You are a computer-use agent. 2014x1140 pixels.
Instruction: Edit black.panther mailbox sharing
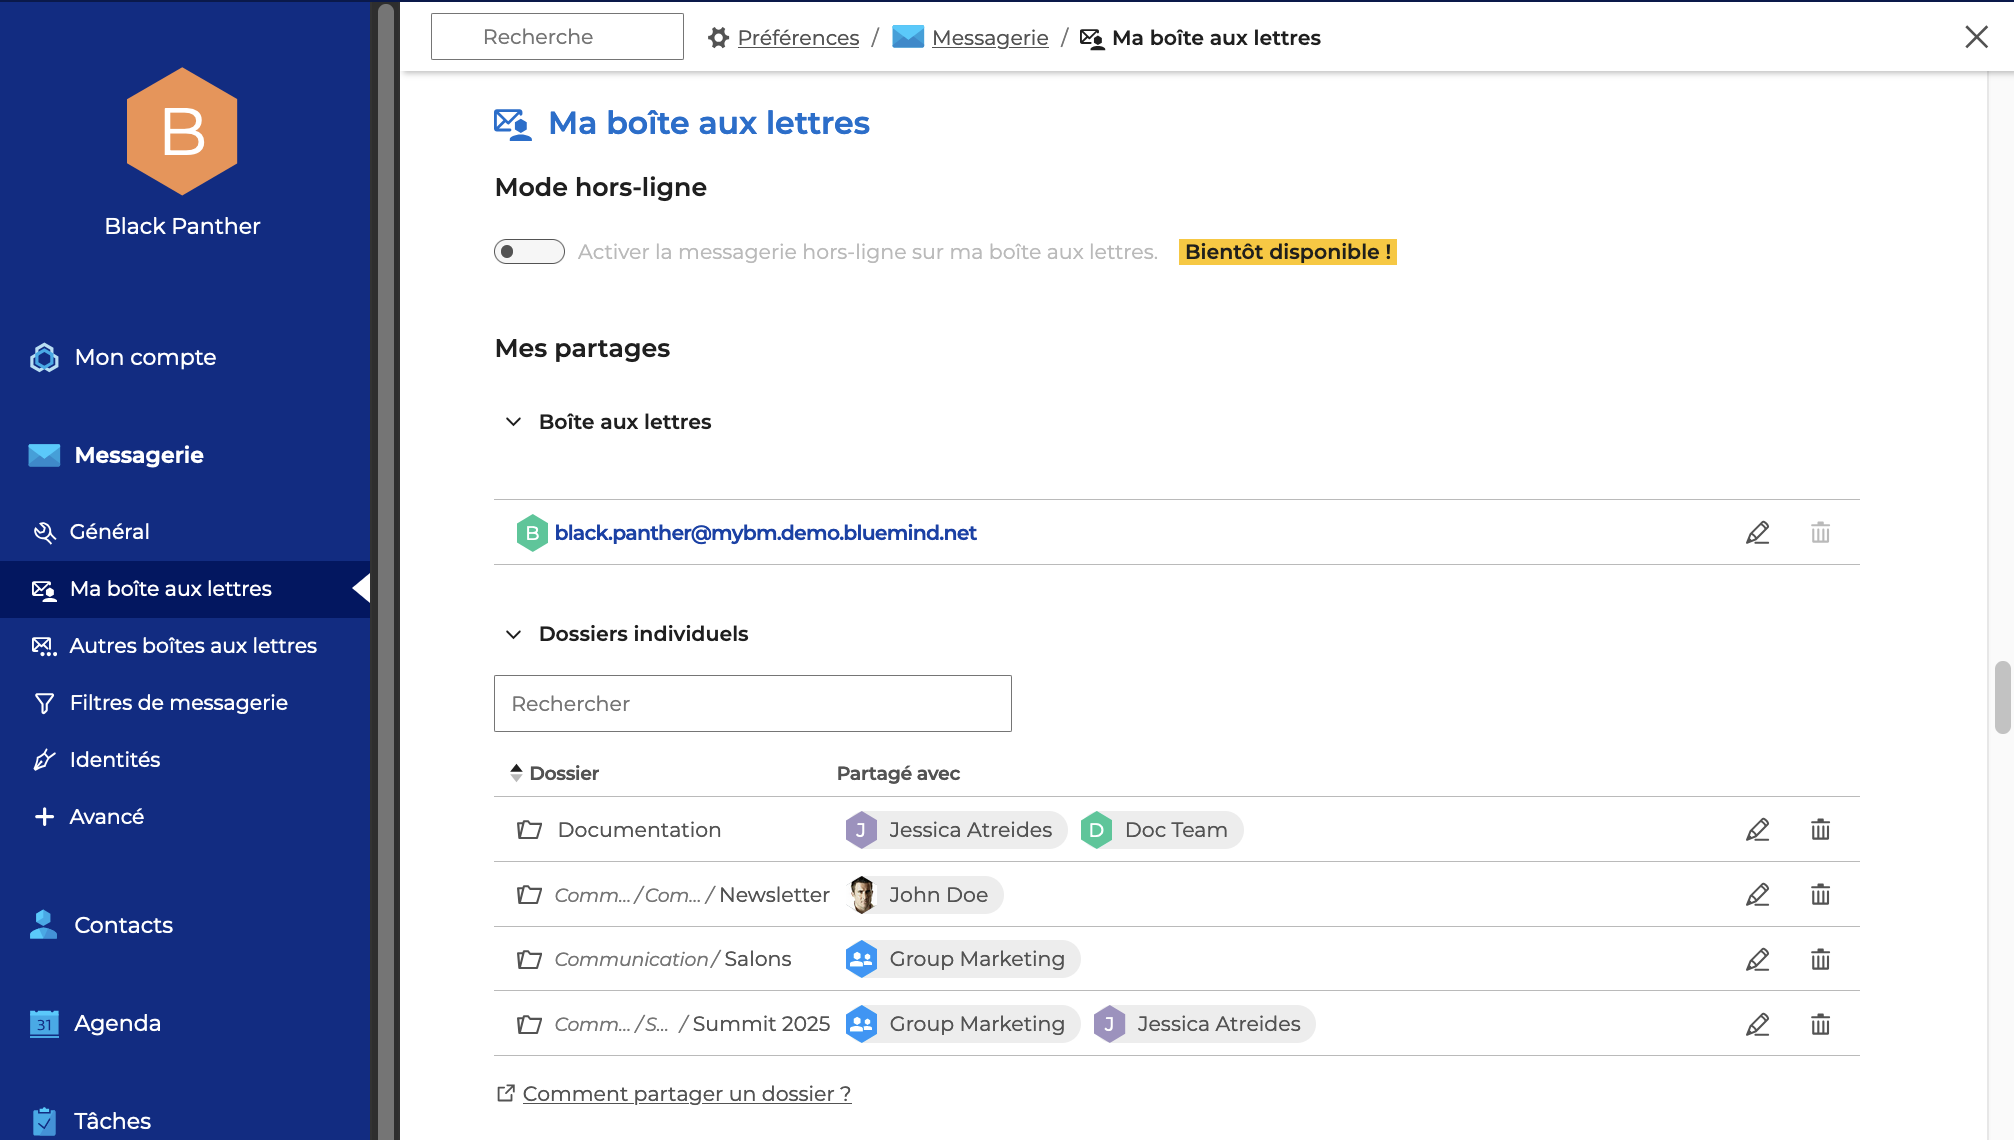pos(1757,533)
